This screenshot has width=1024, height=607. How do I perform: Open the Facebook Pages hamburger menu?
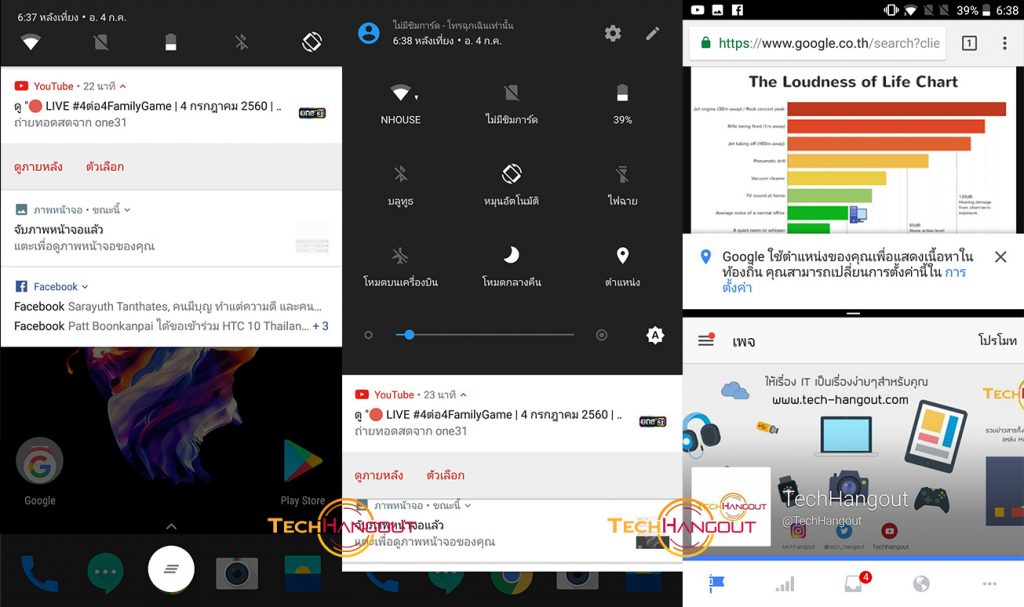706,340
